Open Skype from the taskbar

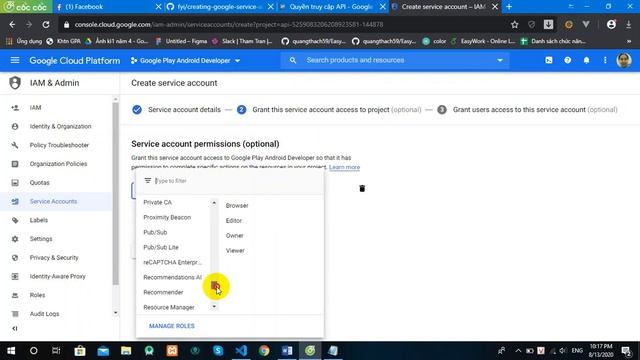[x=218, y=351]
